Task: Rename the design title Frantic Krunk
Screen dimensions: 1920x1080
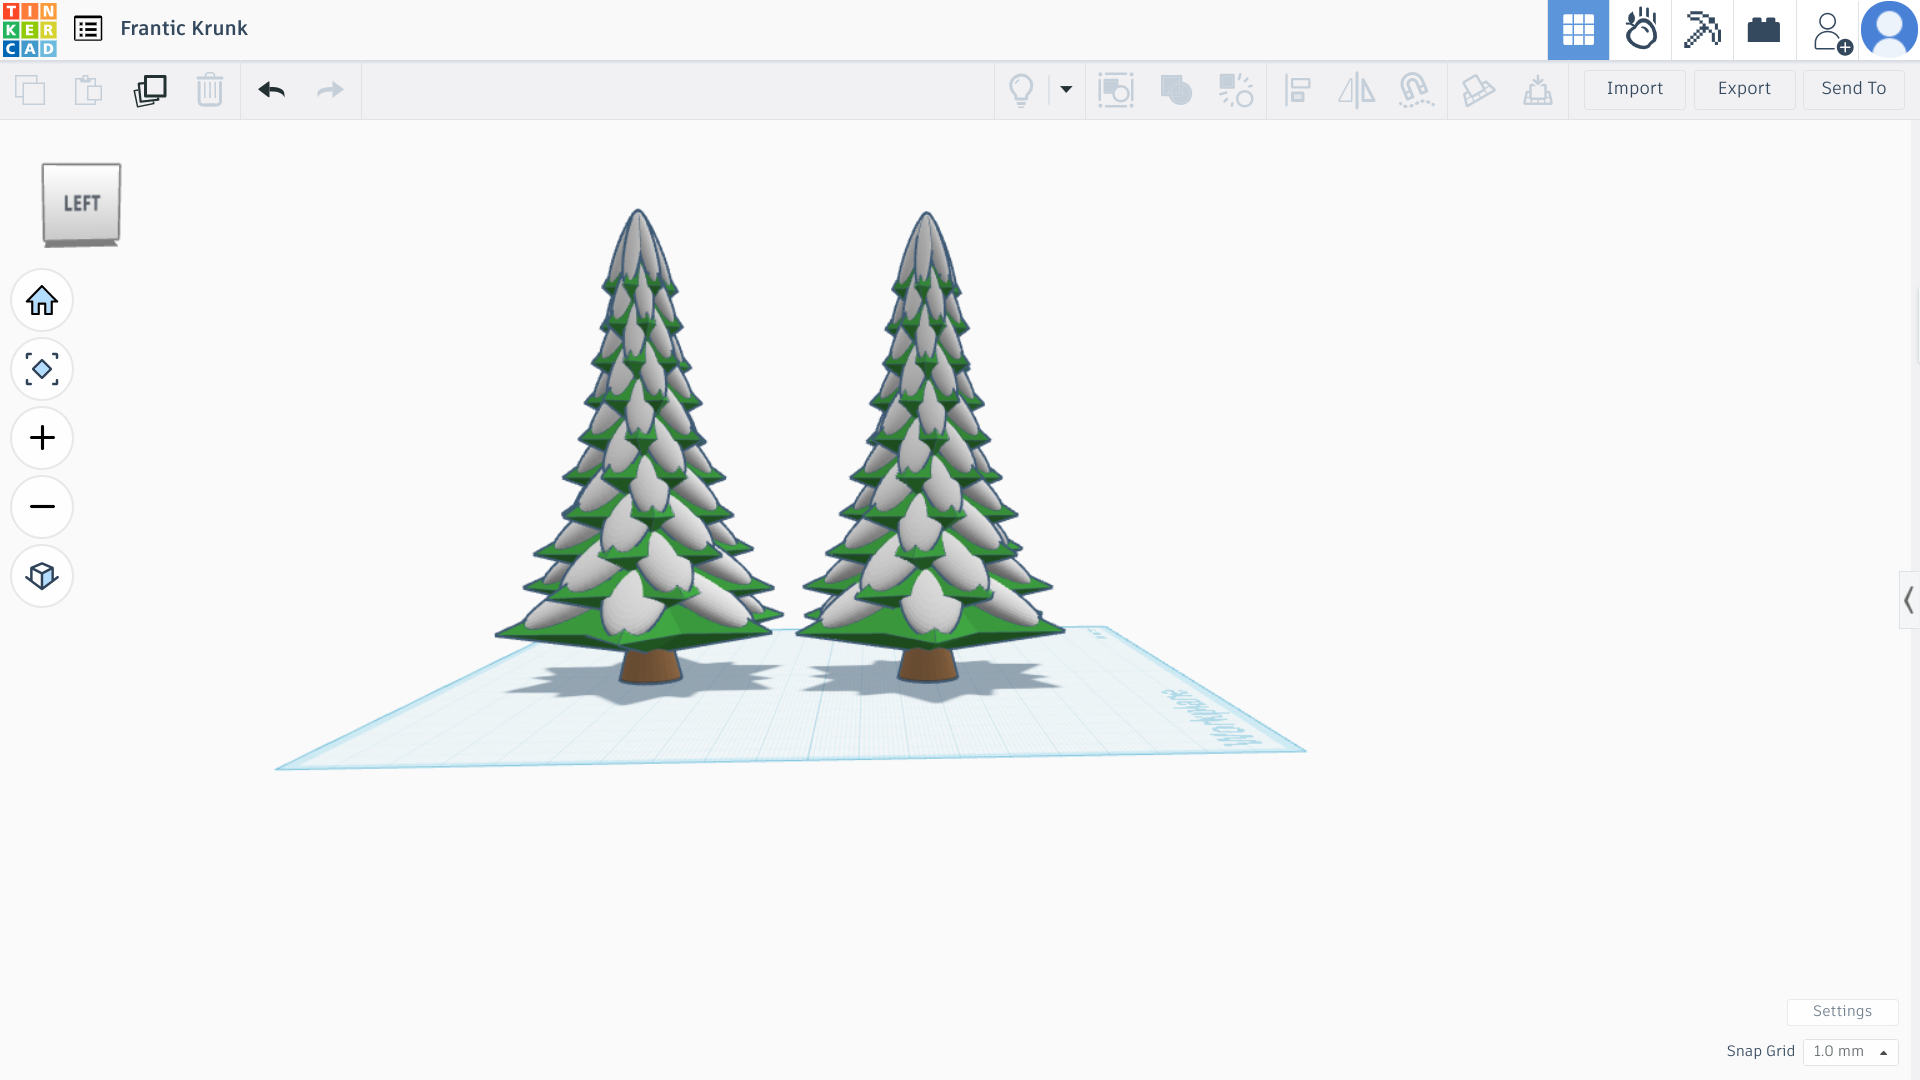Action: [x=184, y=29]
